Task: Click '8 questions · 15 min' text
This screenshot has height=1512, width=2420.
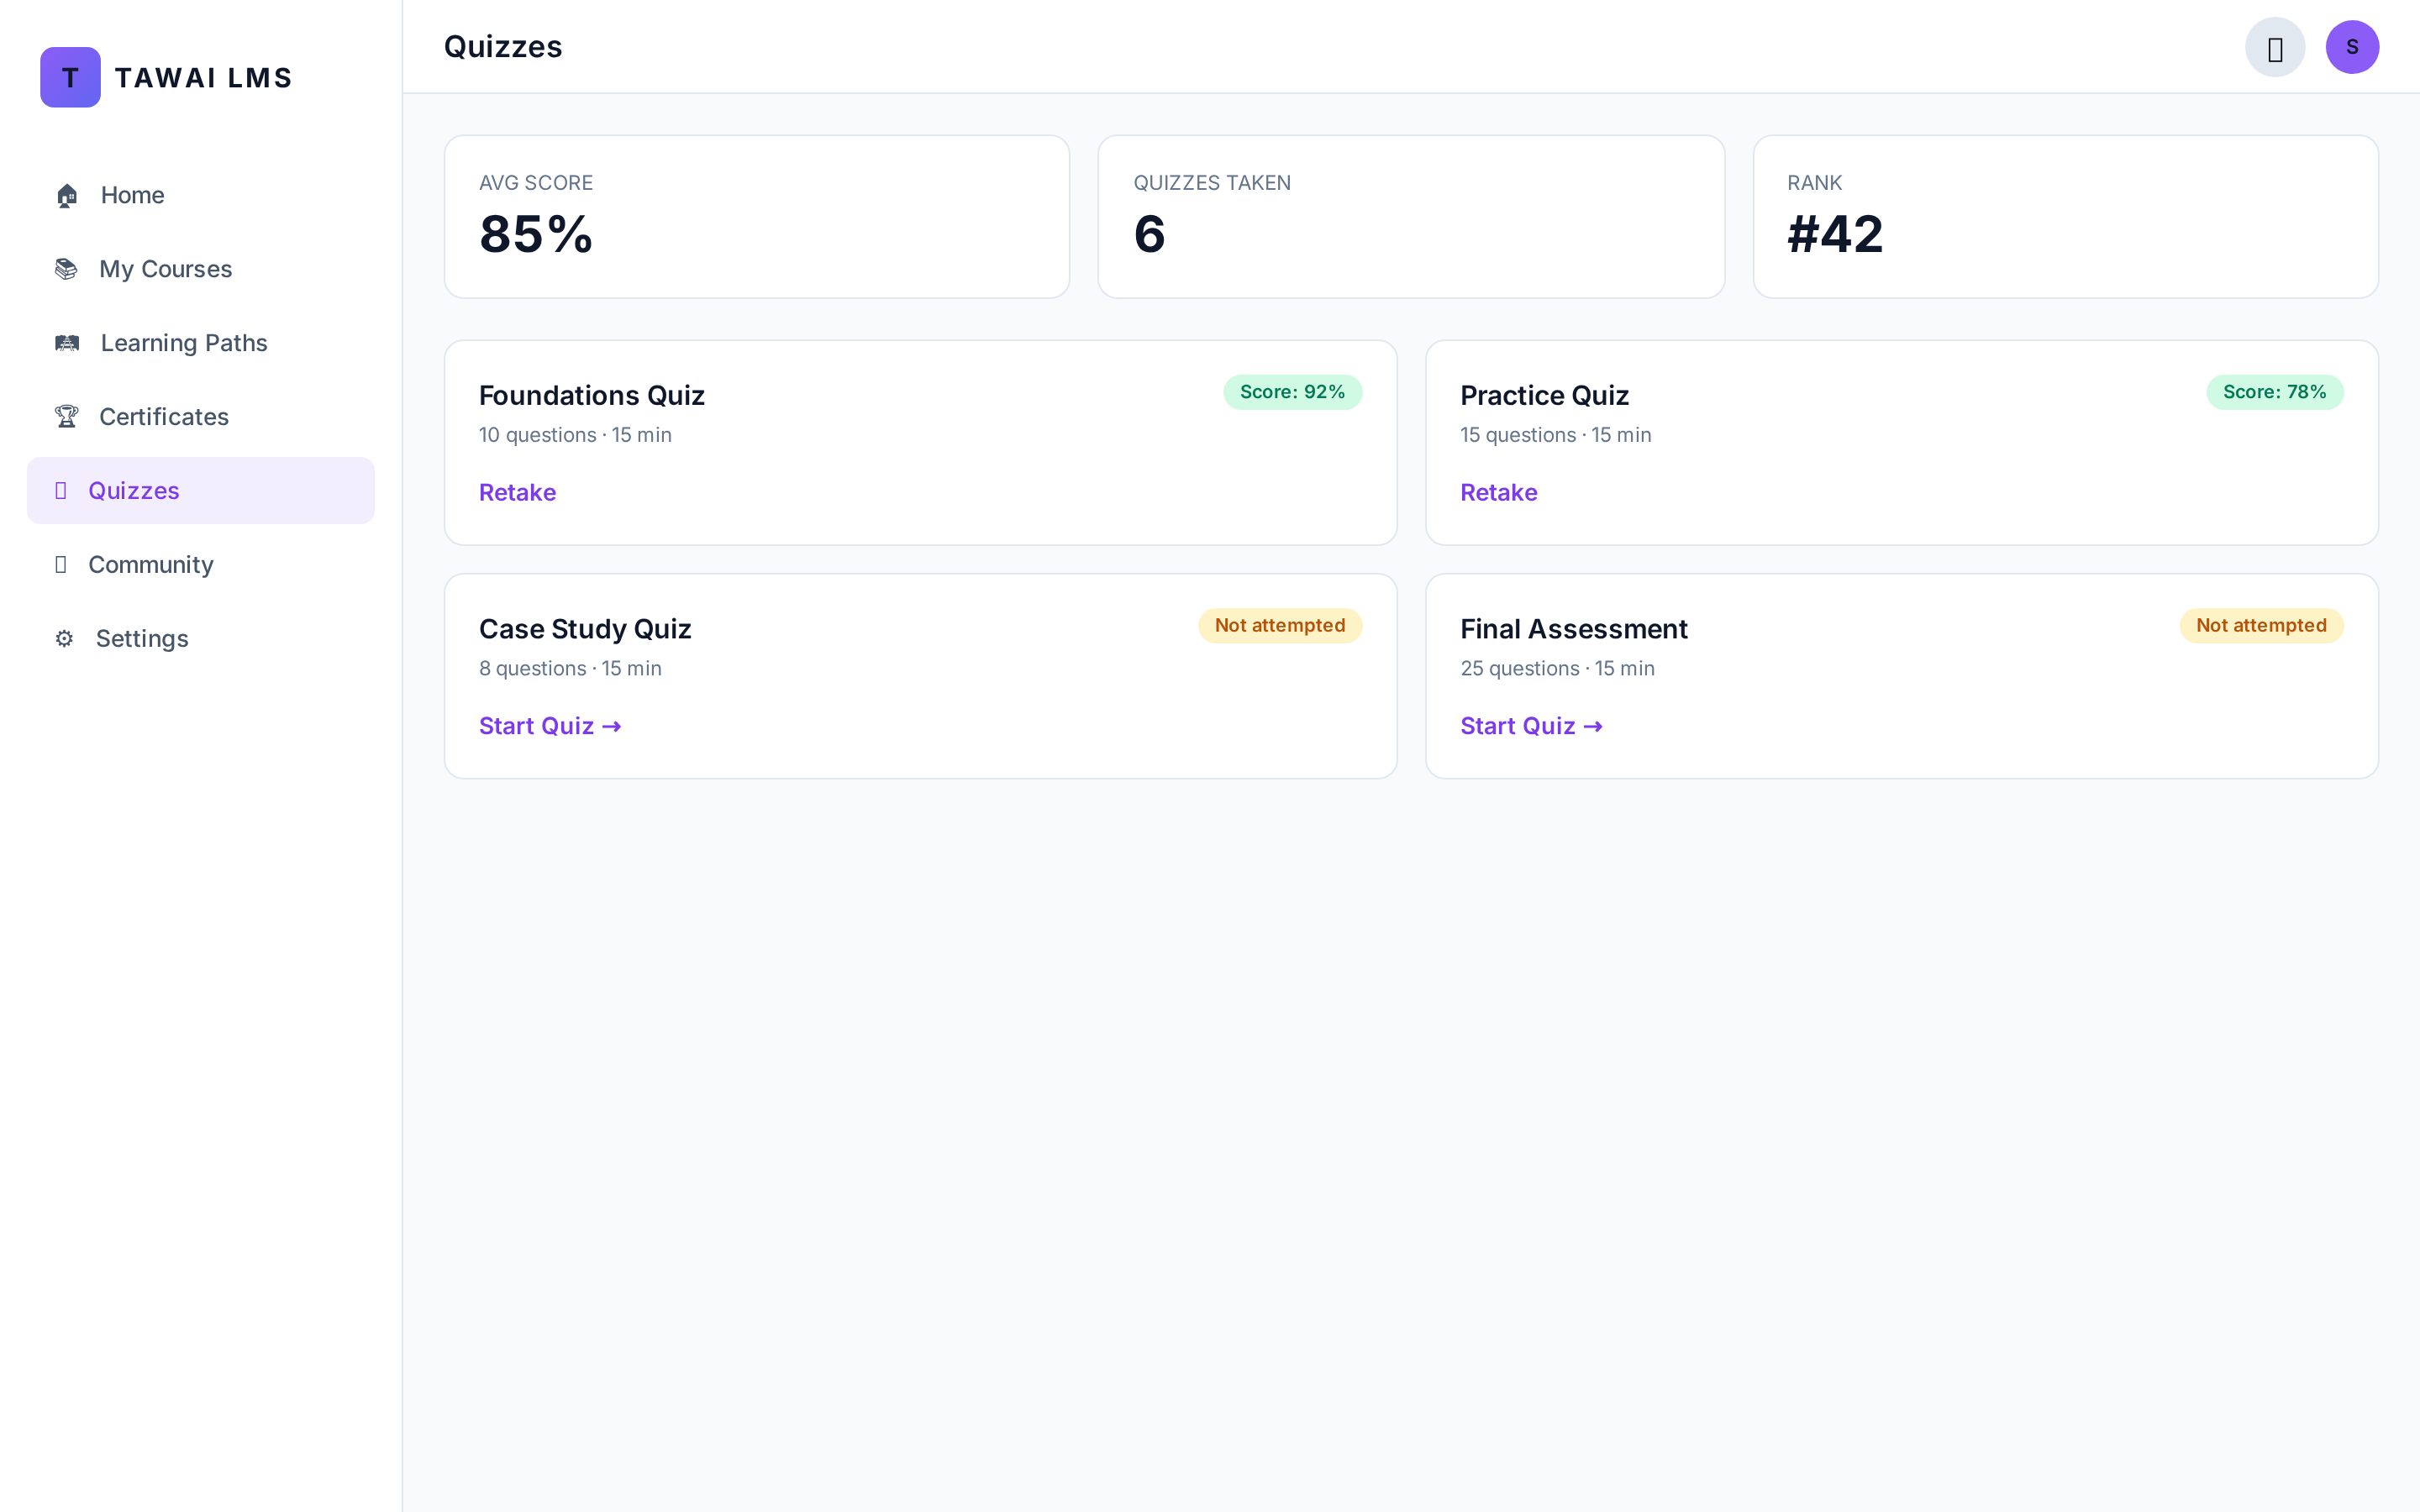Action: pyautogui.click(x=570, y=669)
